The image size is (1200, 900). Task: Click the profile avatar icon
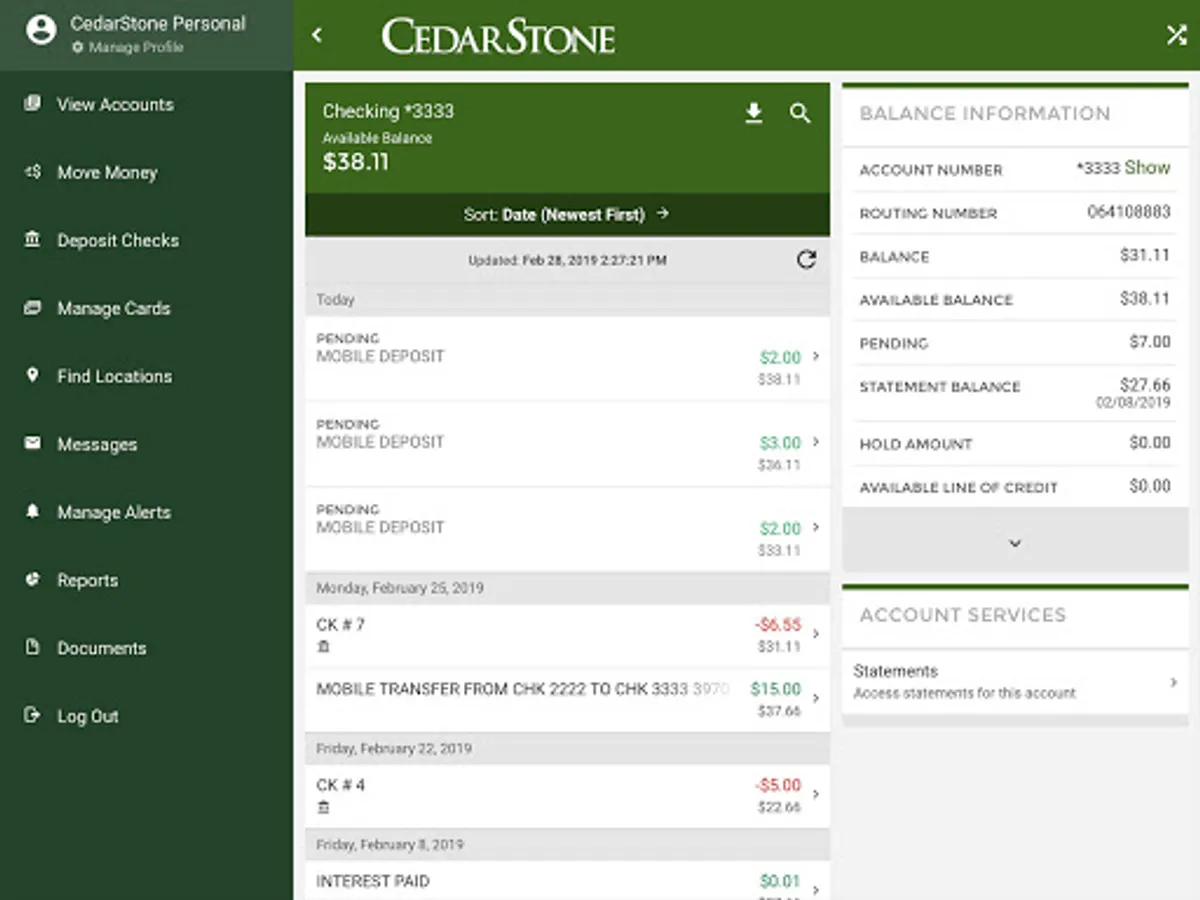pos(41,30)
